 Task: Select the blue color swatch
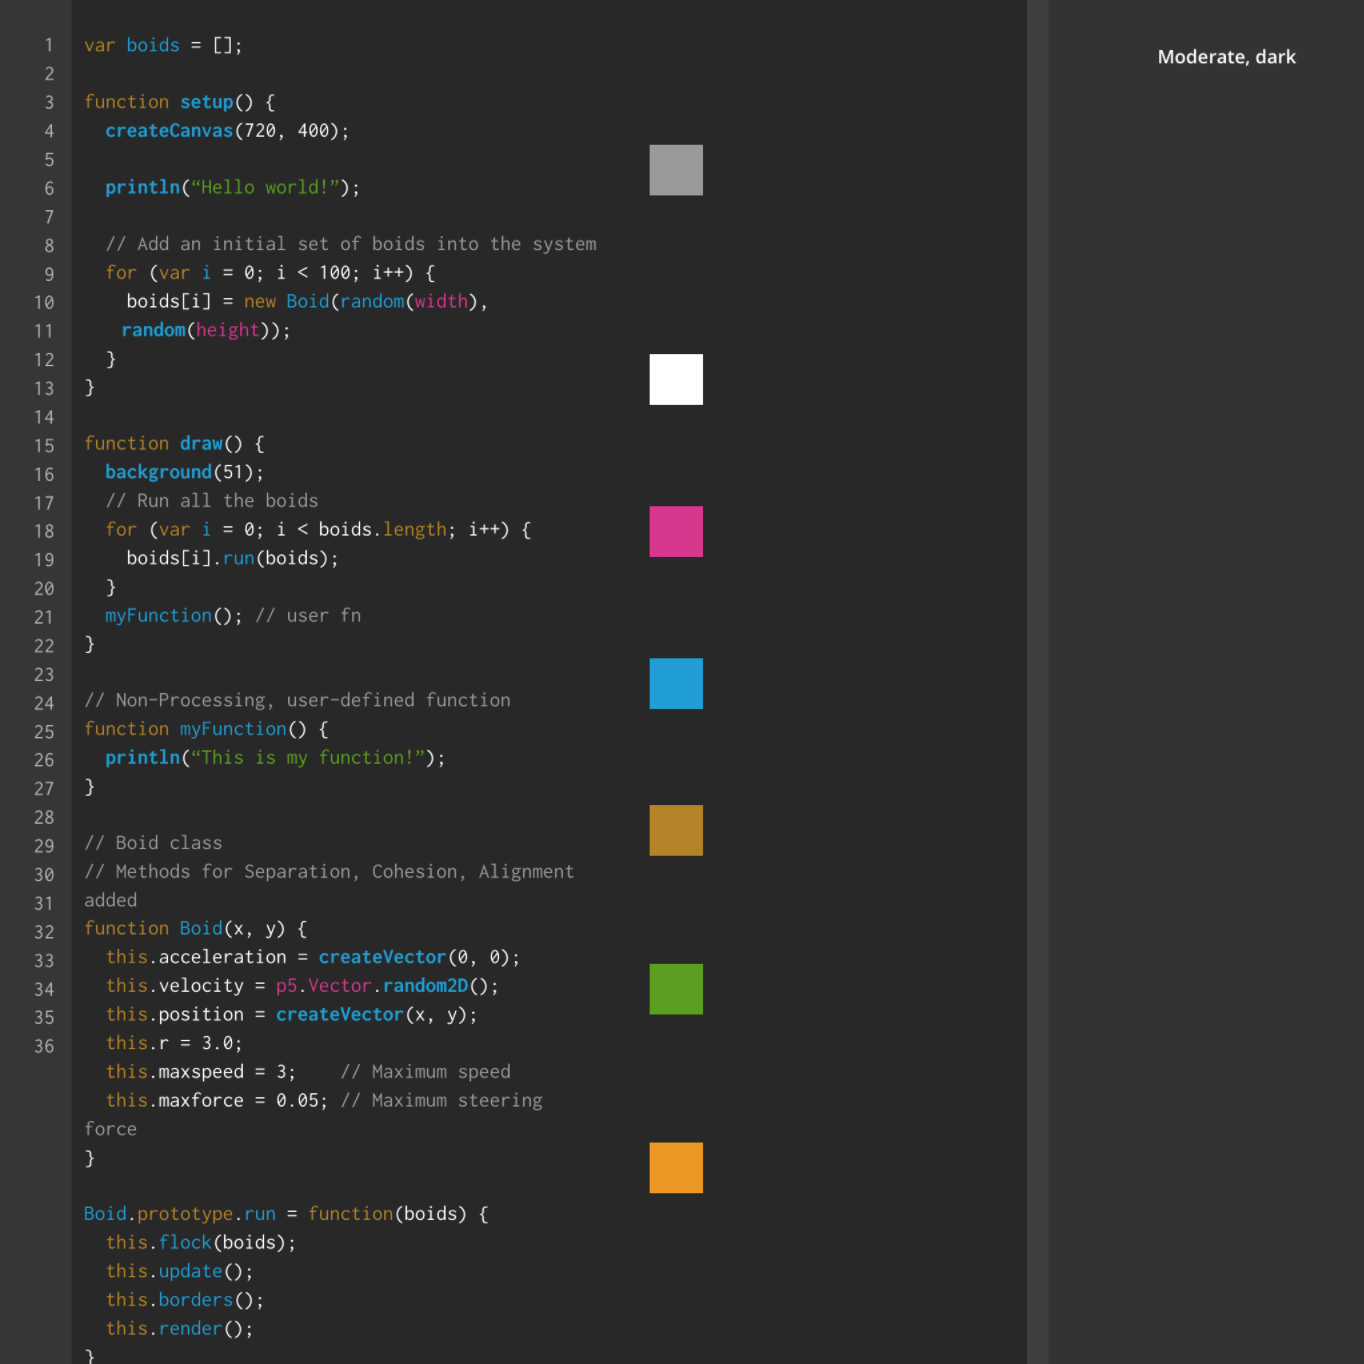point(676,684)
